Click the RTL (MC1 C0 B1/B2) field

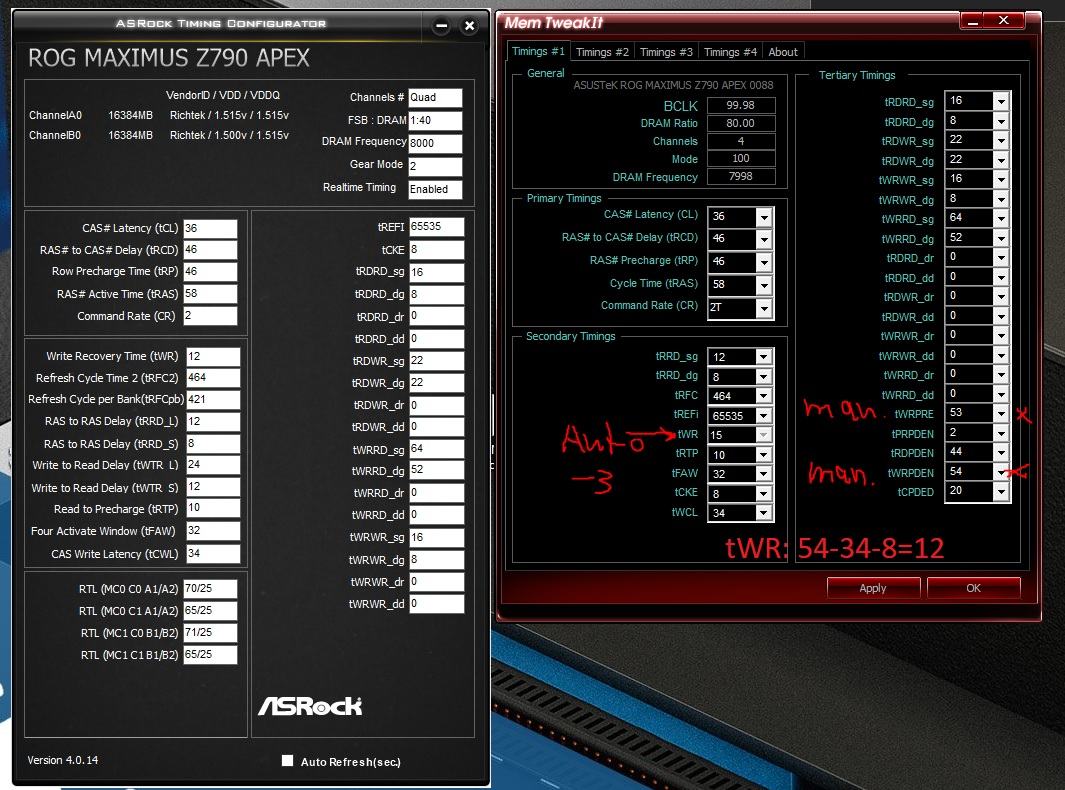coord(210,632)
